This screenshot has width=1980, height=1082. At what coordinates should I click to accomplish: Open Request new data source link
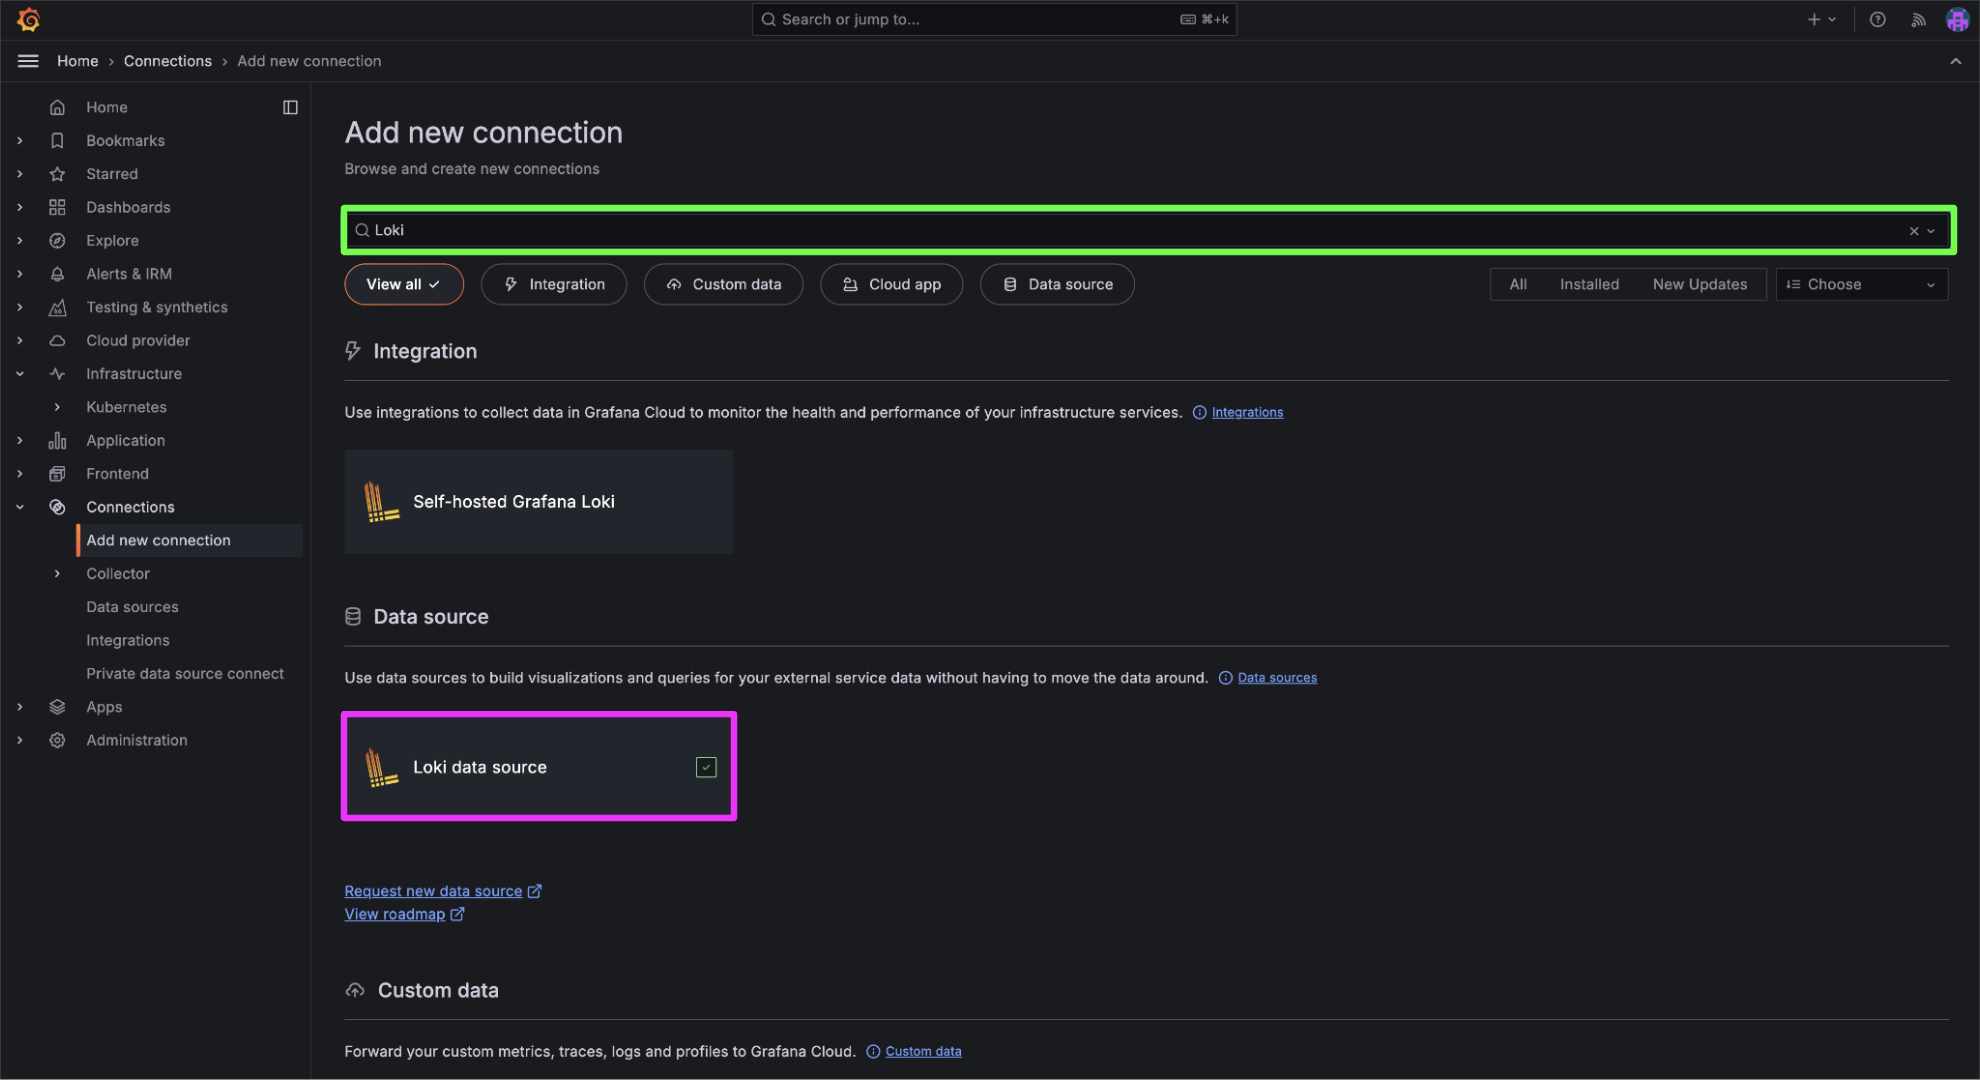click(433, 892)
